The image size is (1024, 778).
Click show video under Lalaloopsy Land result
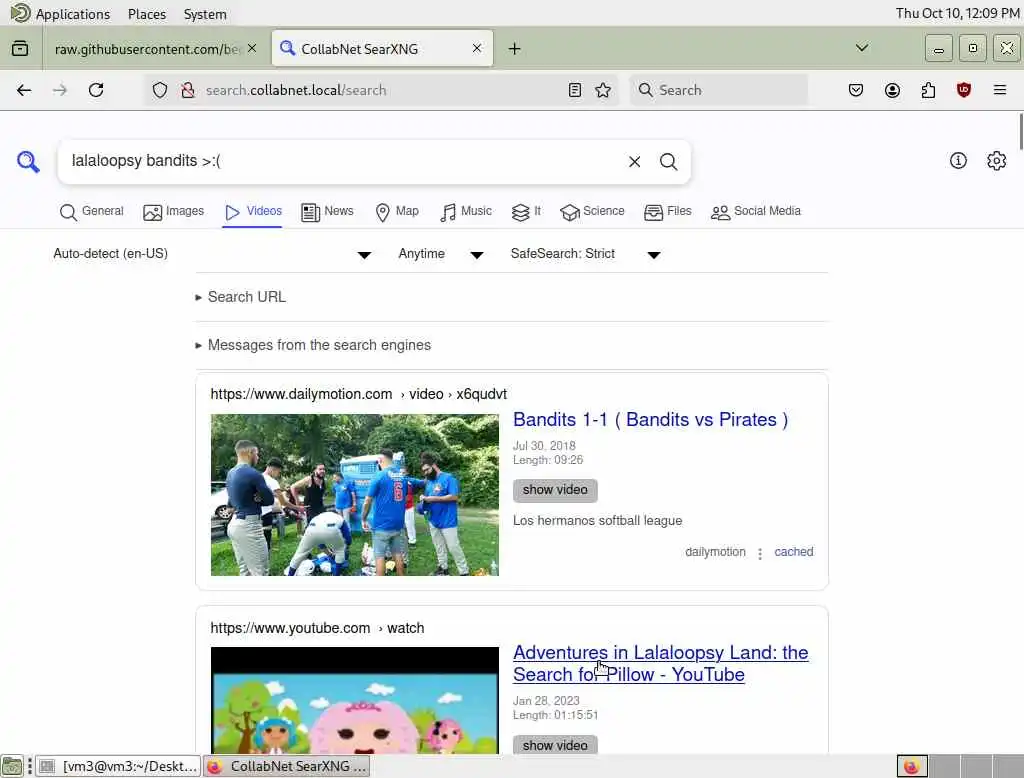pyautogui.click(x=555, y=745)
